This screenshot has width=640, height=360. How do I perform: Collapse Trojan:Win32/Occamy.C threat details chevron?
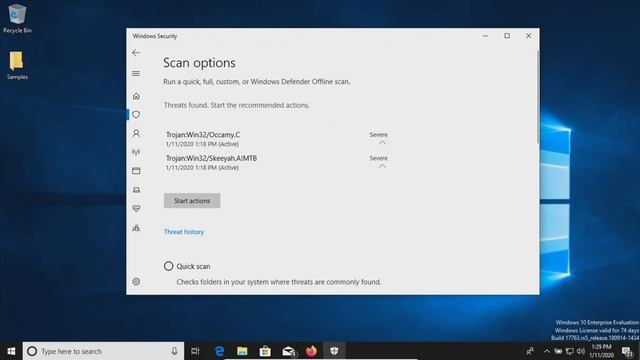pyautogui.click(x=382, y=142)
